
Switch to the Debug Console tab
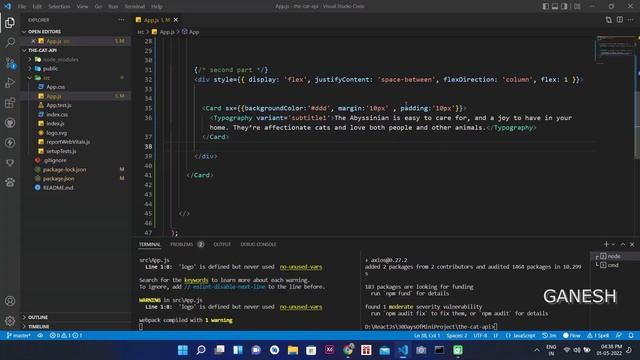pyautogui.click(x=258, y=244)
